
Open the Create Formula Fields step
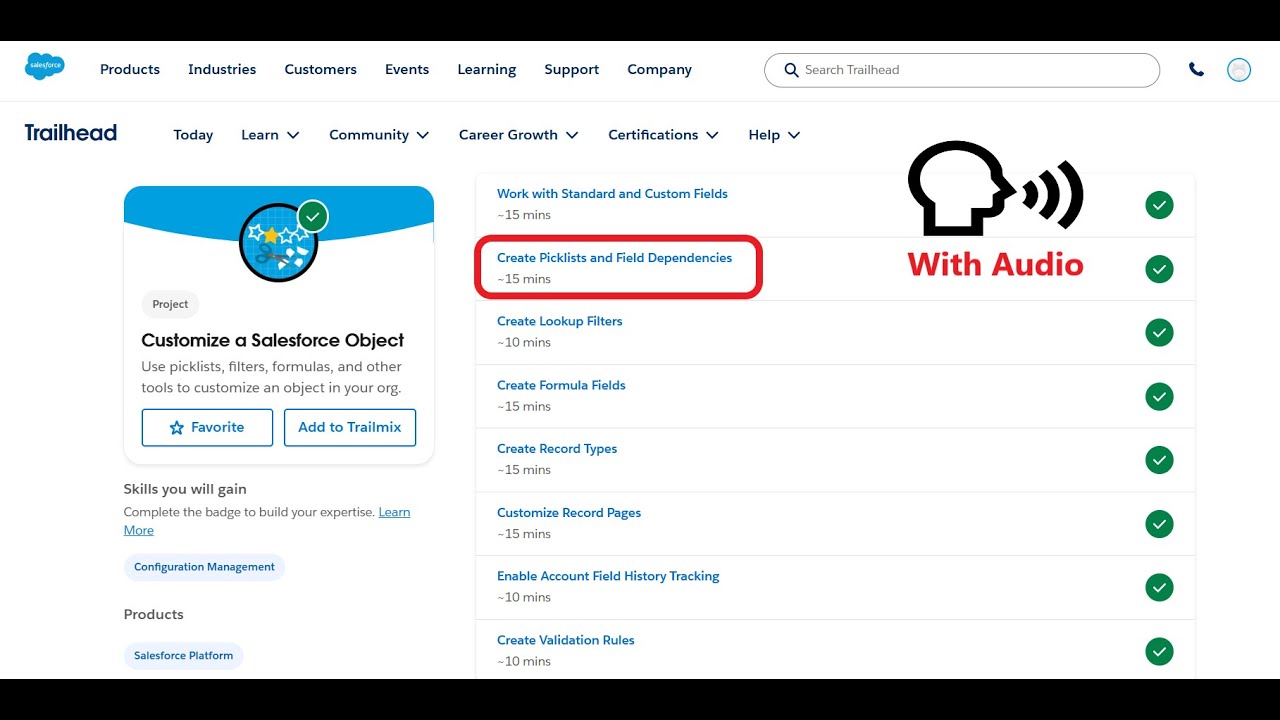coord(561,385)
